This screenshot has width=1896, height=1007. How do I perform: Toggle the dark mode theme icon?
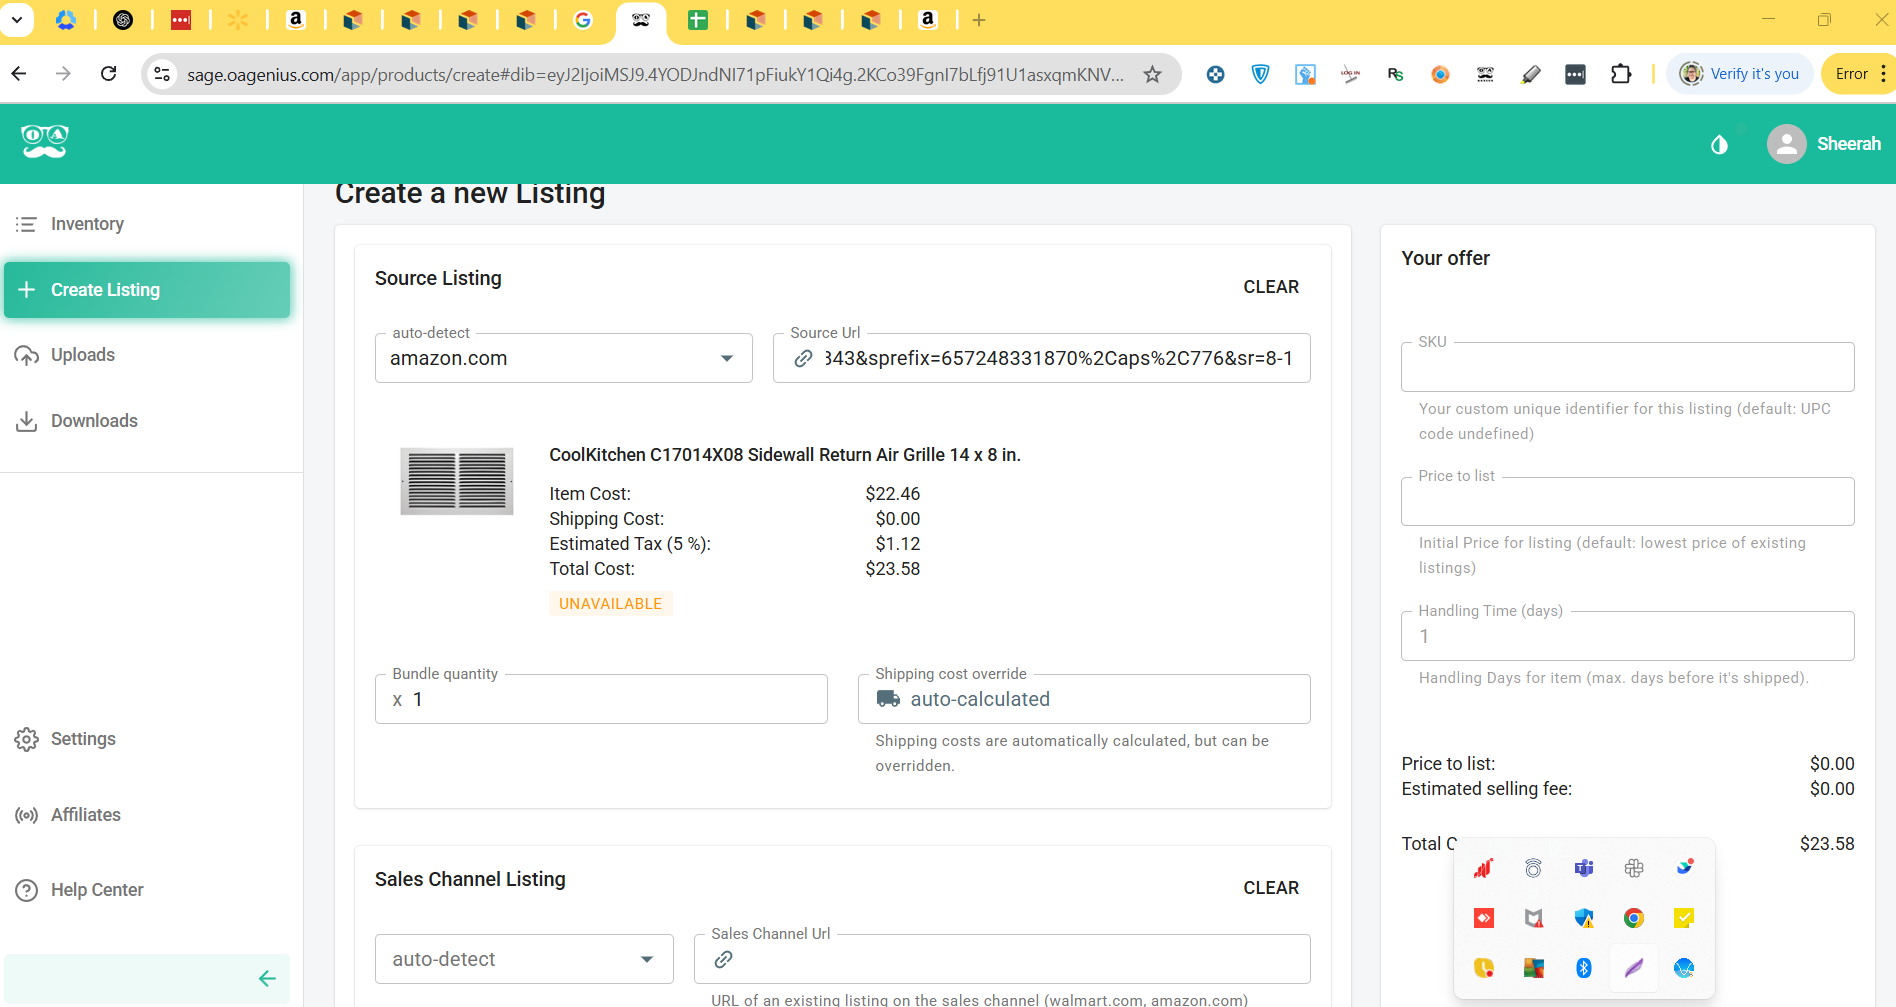(1719, 145)
